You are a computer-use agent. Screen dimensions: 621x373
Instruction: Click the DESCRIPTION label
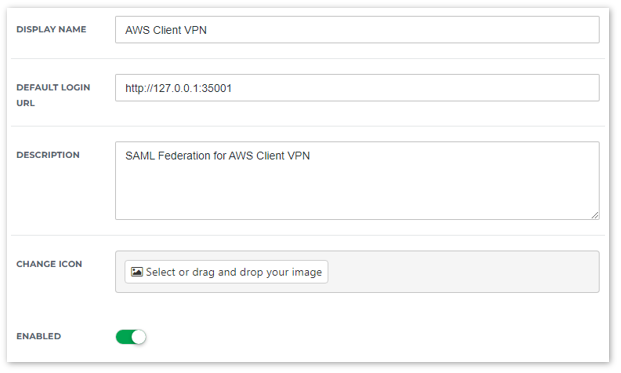[48, 155]
